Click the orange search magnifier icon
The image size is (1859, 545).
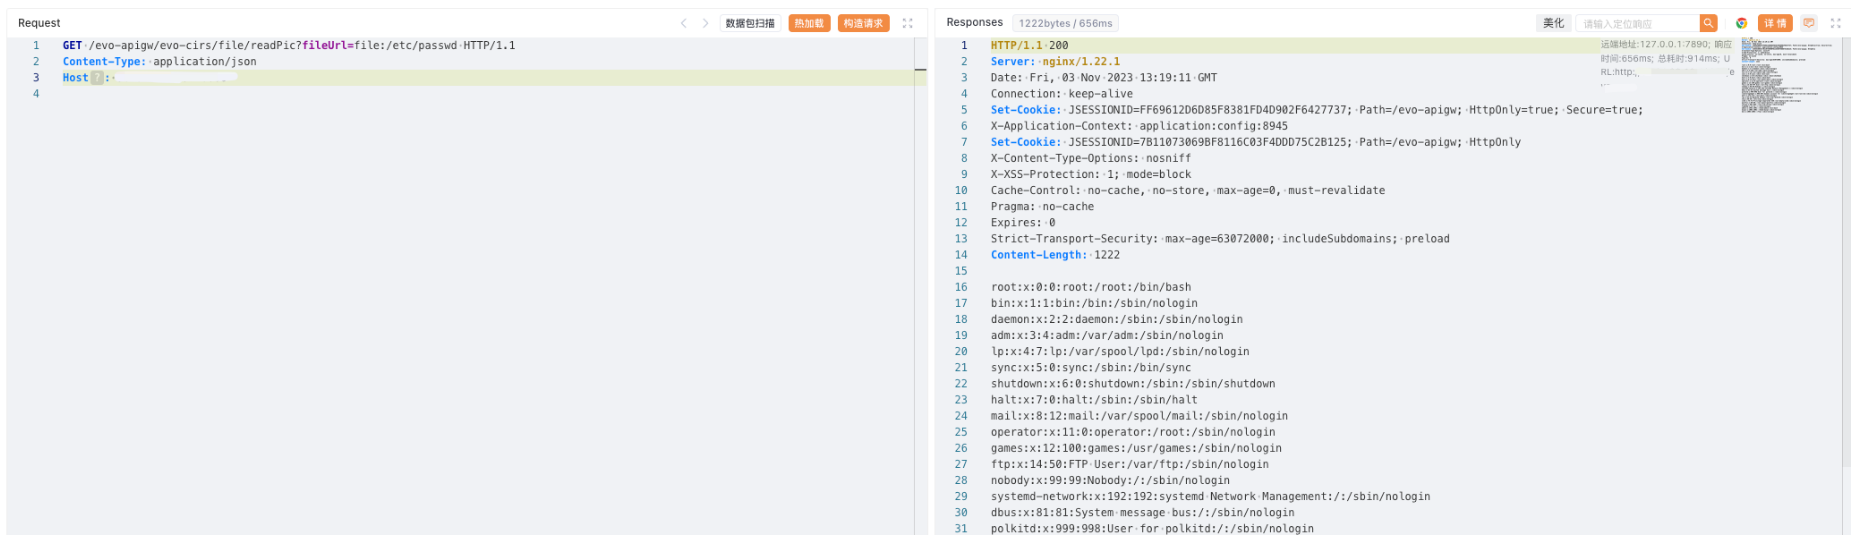tap(1708, 23)
